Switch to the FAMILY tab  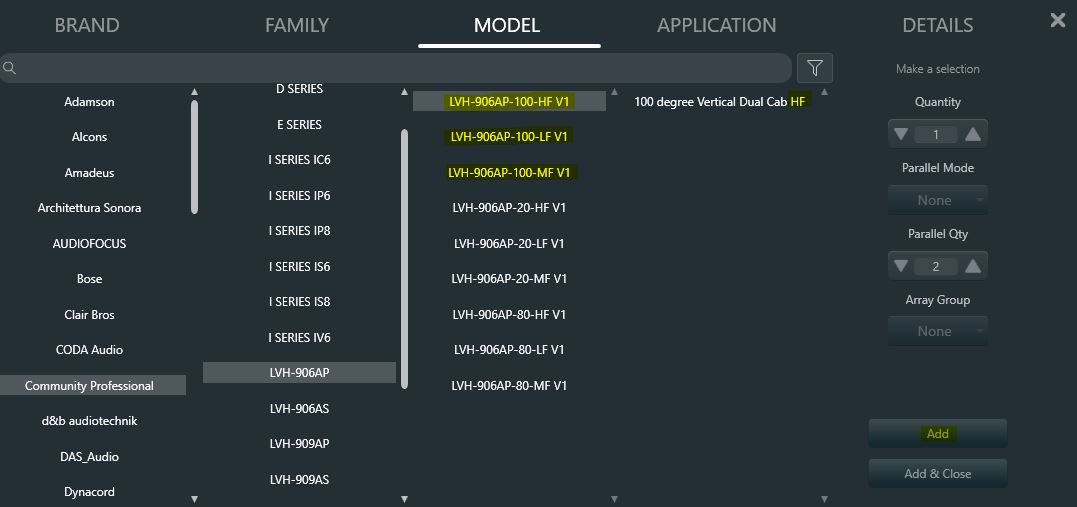[297, 25]
